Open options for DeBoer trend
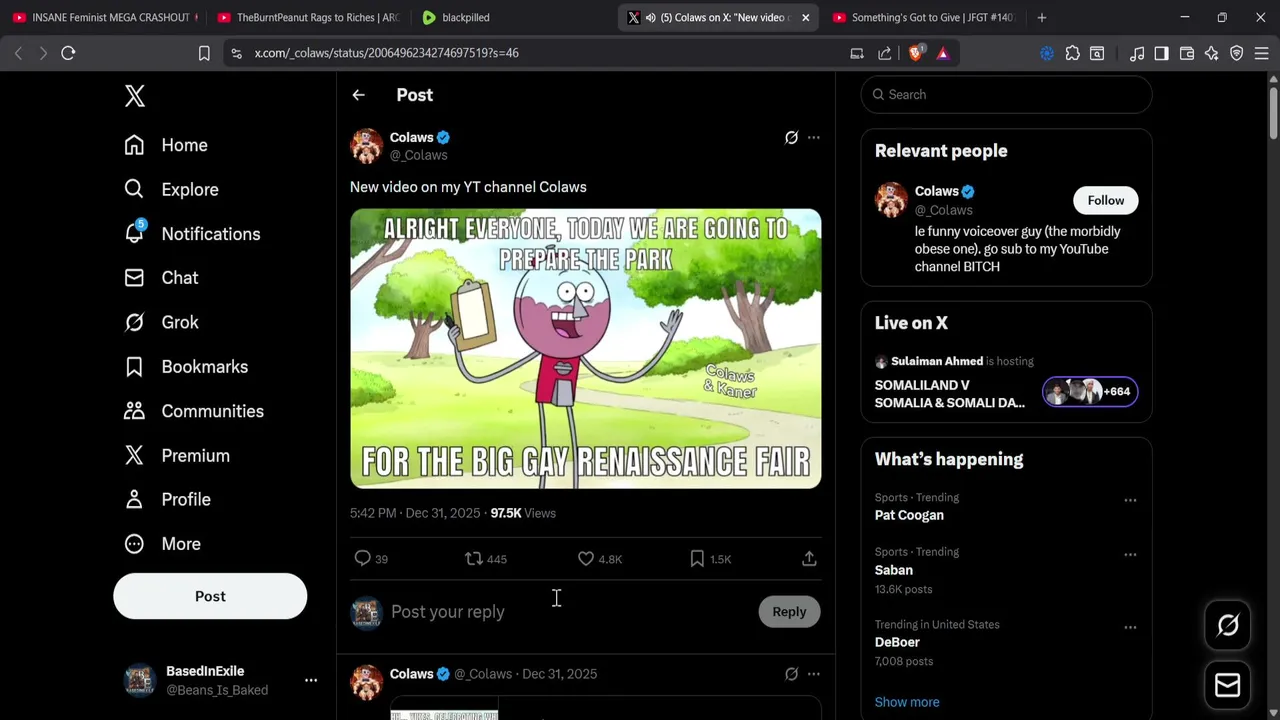 coord(1130,628)
